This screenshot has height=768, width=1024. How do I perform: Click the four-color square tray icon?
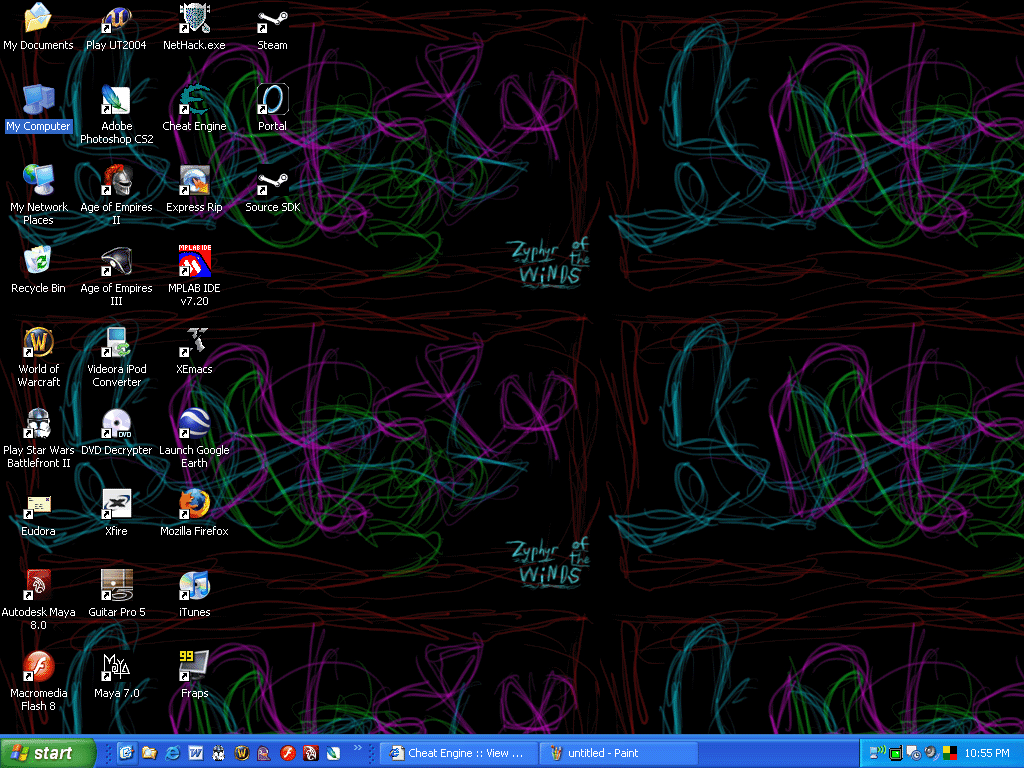pyautogui.click(x=950, y=753)
